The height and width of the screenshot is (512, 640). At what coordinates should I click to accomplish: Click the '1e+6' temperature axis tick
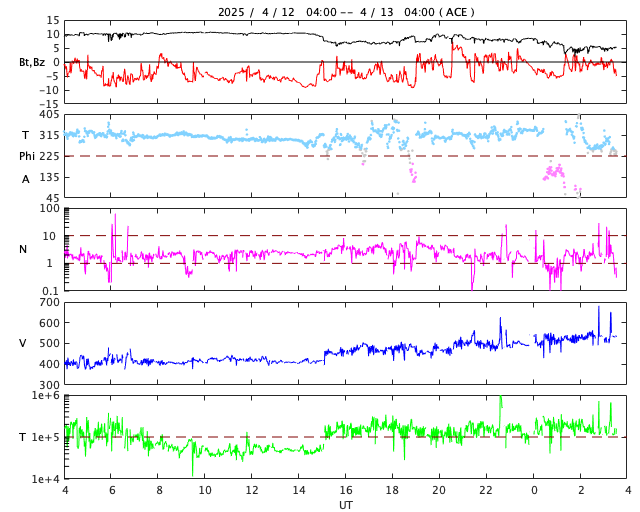tap(46, 395)
